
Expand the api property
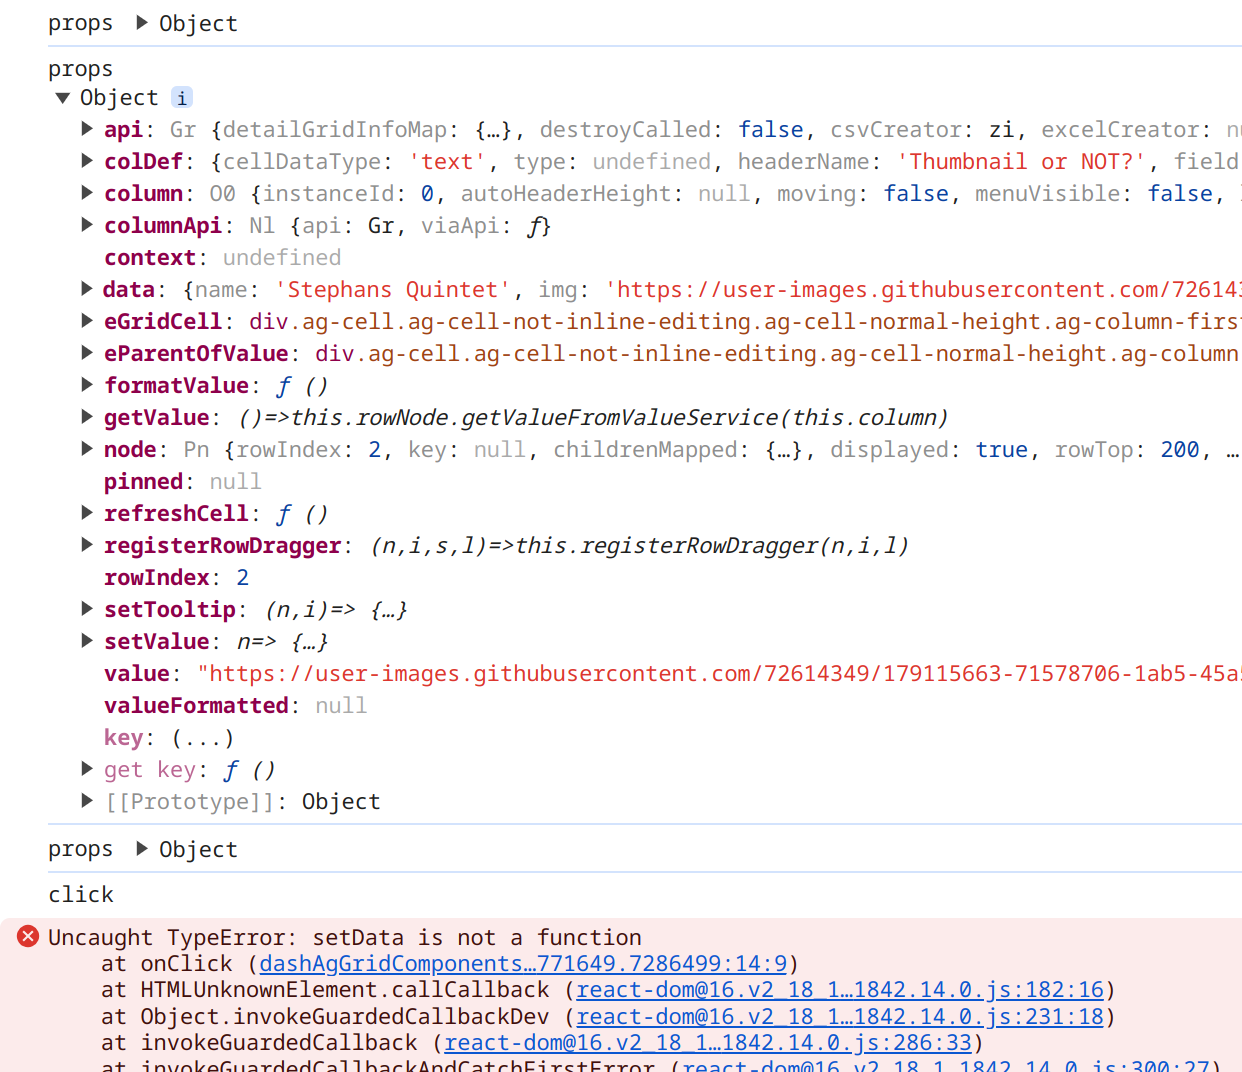87,129
